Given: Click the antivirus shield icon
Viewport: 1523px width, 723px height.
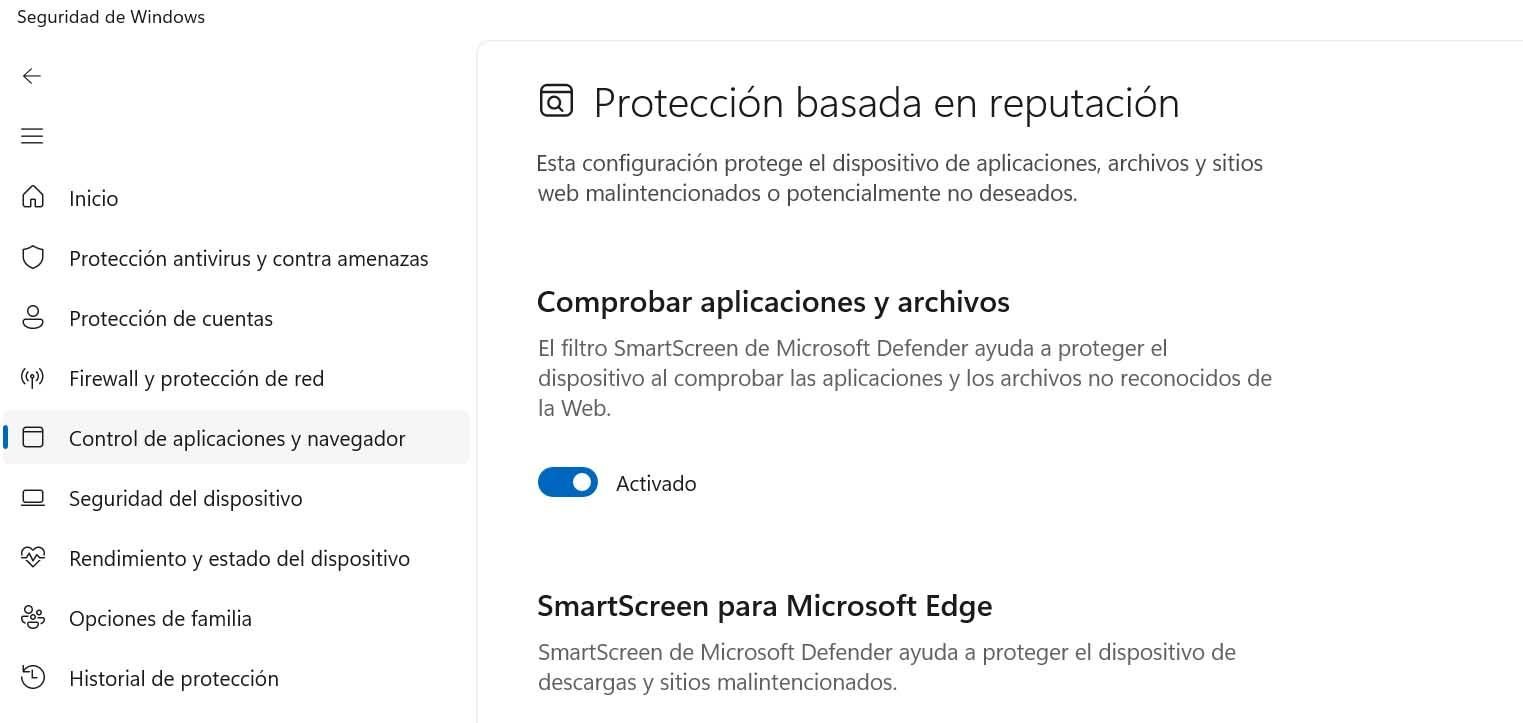Looking at the screenshot, I should tap(33, 258).
